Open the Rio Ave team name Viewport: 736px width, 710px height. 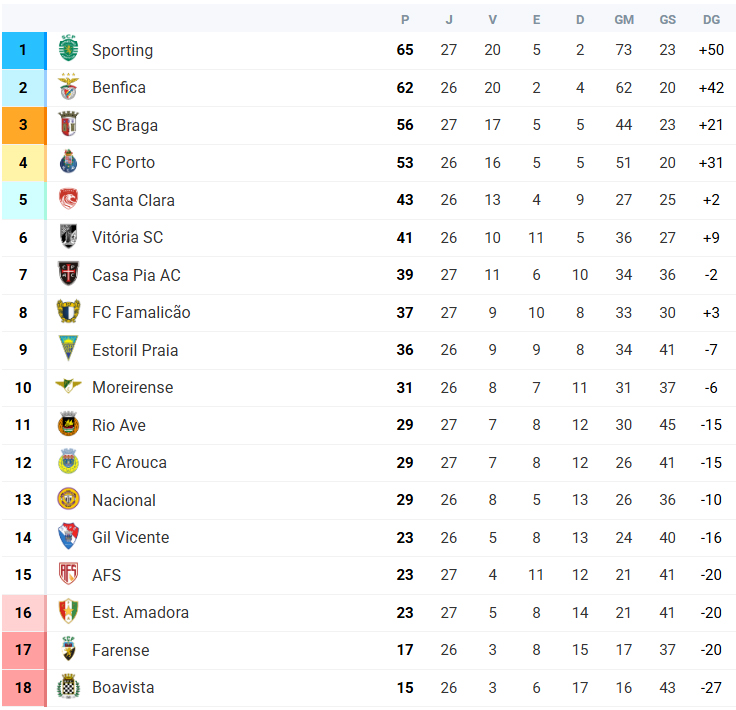click(119, 425)
